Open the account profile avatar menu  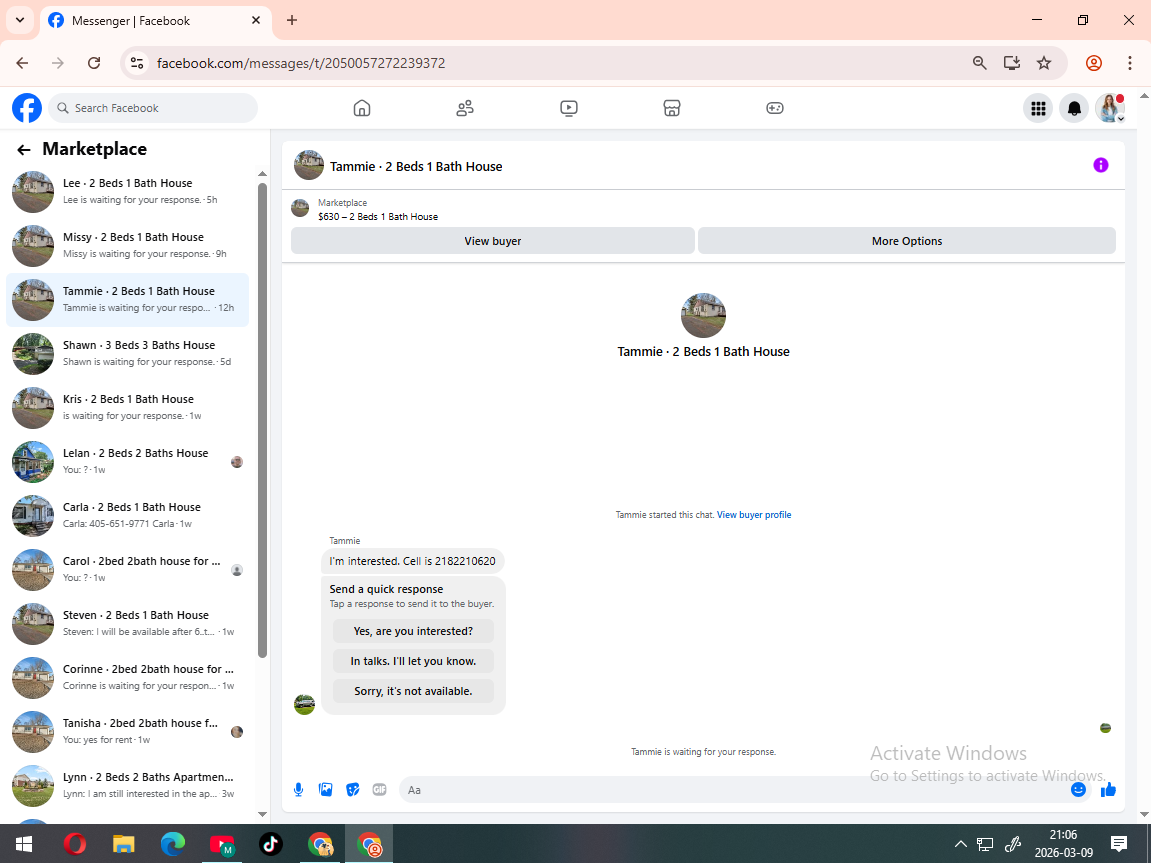pyautogui.click(x=1110, y=109)
